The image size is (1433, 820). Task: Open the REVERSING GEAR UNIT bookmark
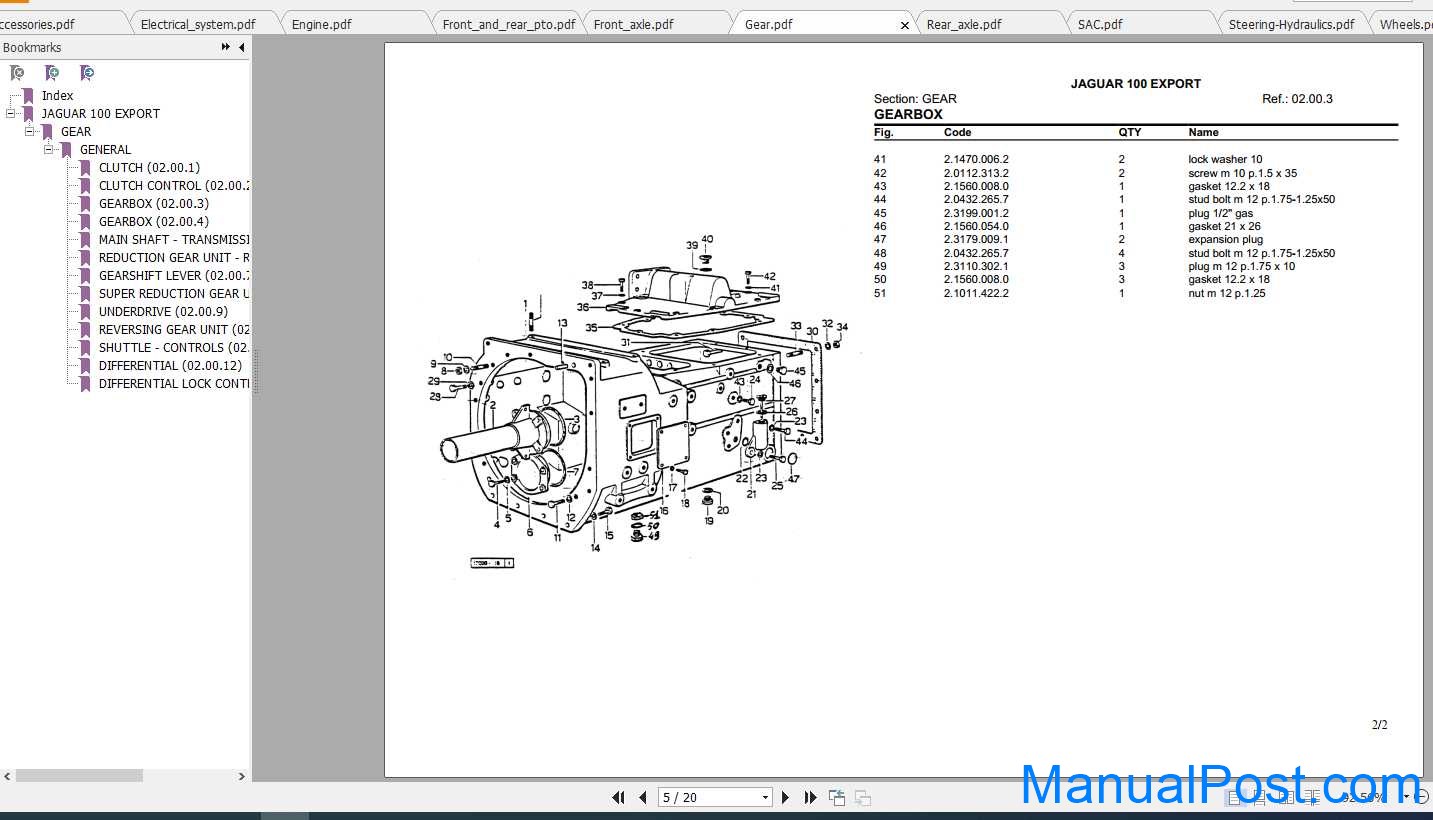pyautogui.click(x=174, y=330)
